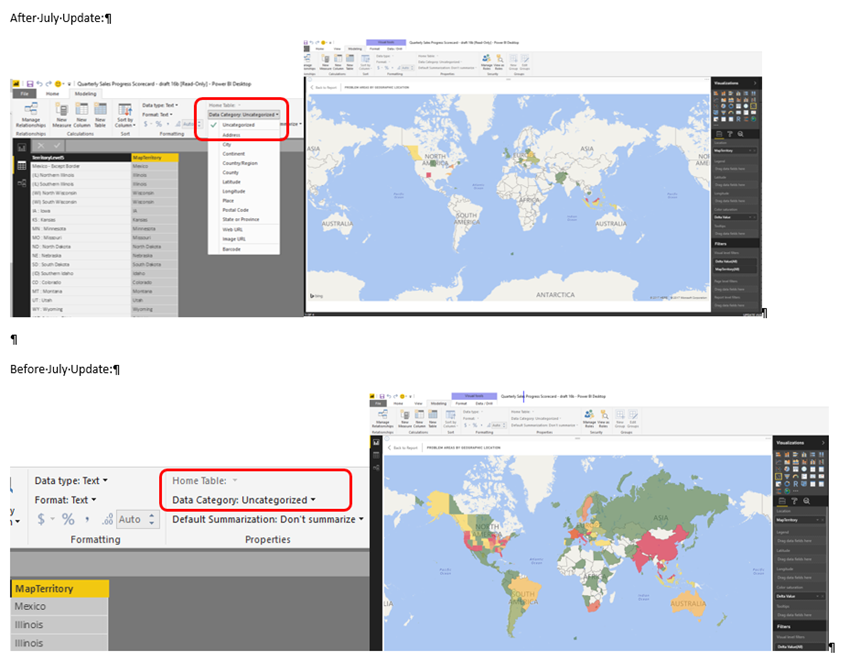Choose Country/Region from the Data Category list
The image size is (849, 662).
coord(244,163)
